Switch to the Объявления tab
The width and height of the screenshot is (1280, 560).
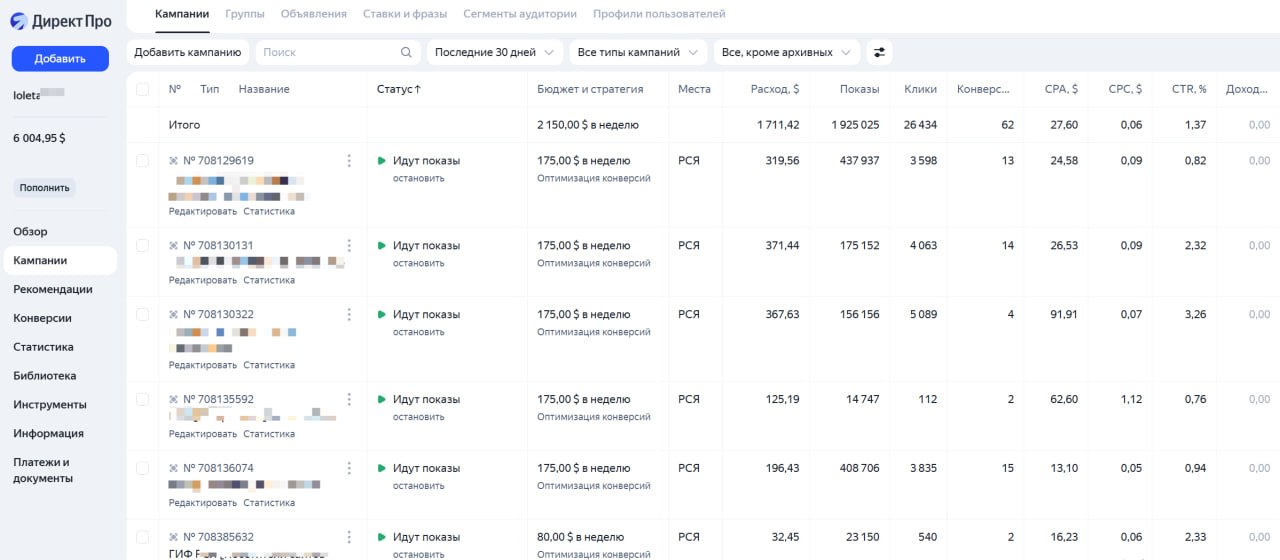point(314,14)
